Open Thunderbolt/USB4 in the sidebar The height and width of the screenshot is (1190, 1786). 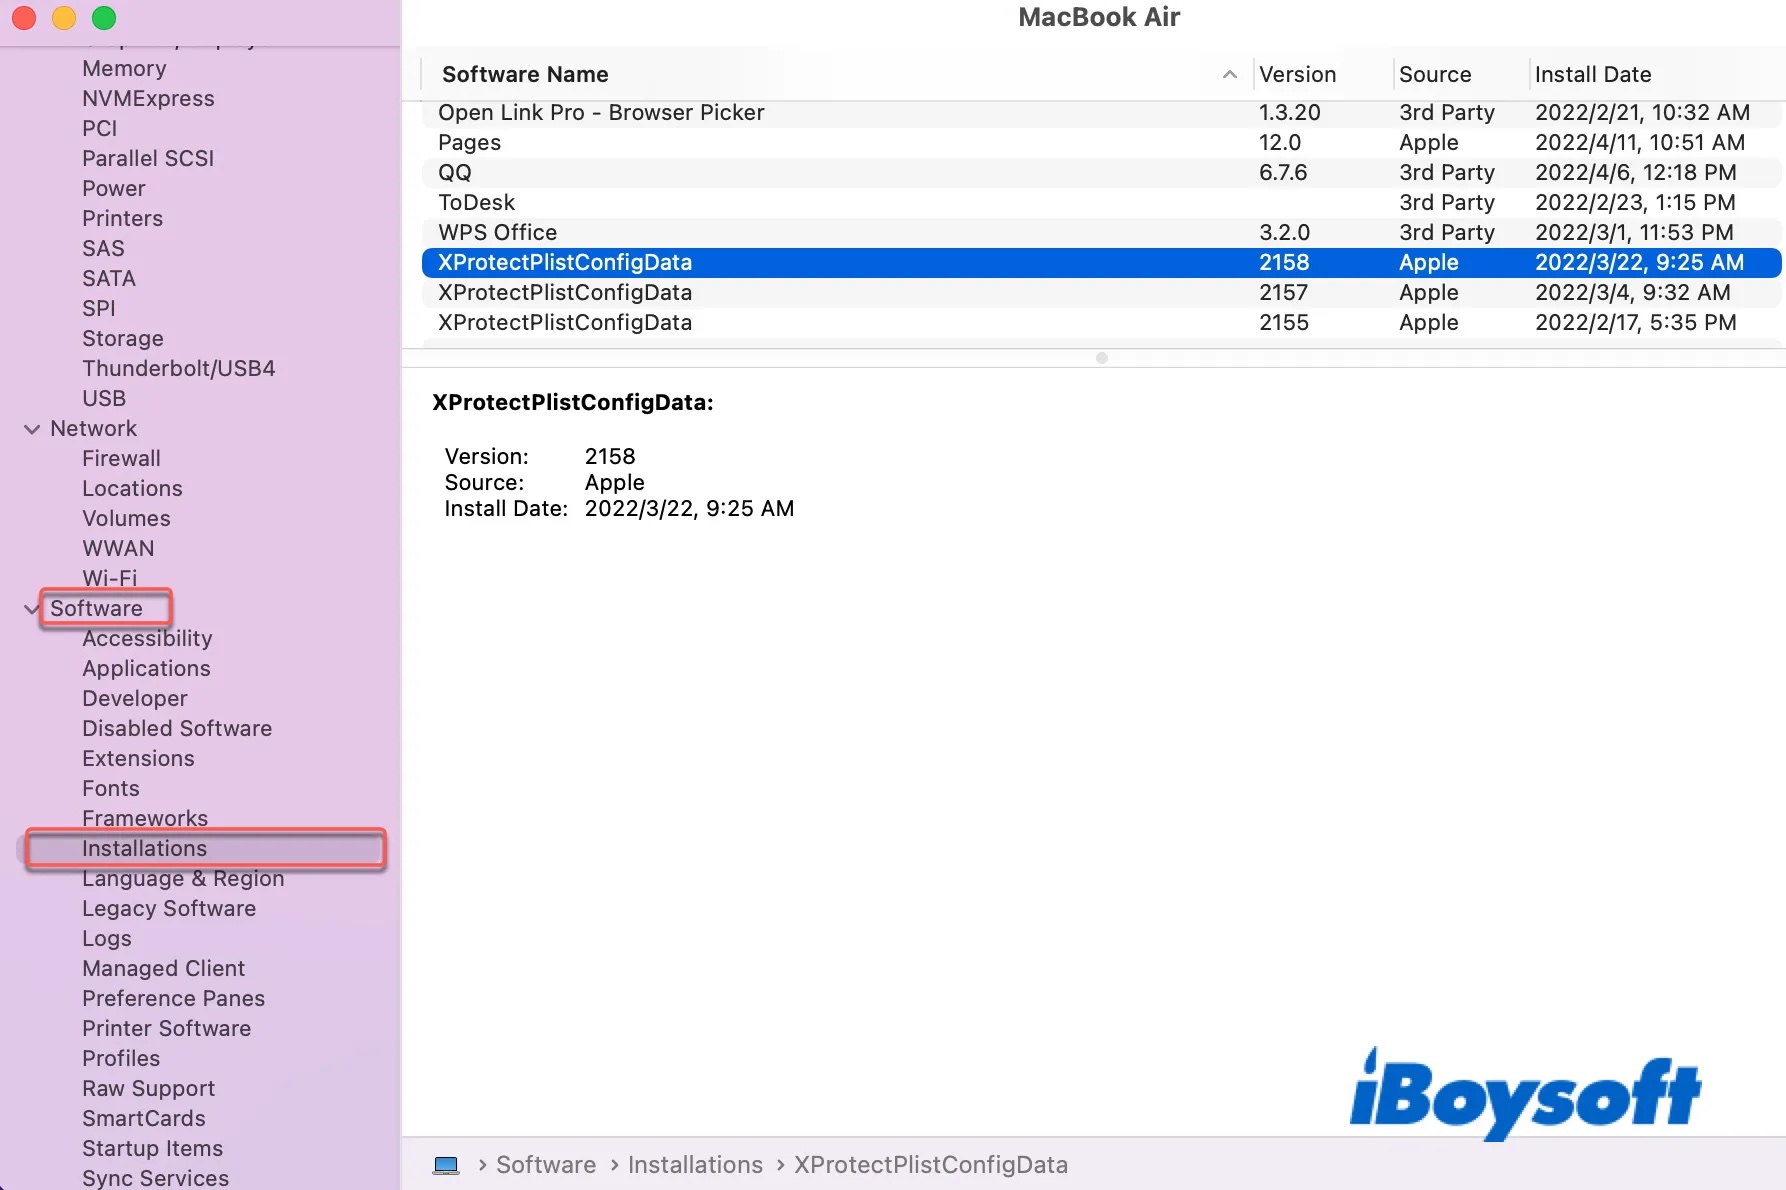(x=179, y=369)
